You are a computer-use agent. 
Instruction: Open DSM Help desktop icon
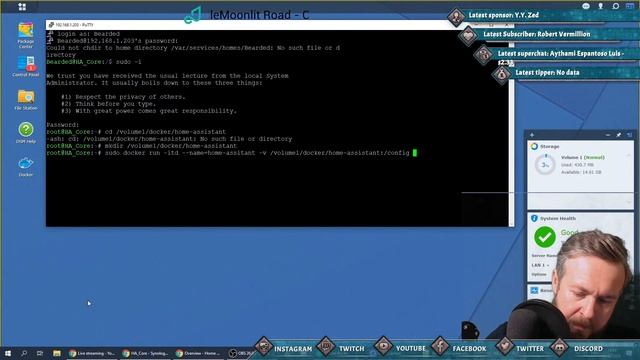26,133
